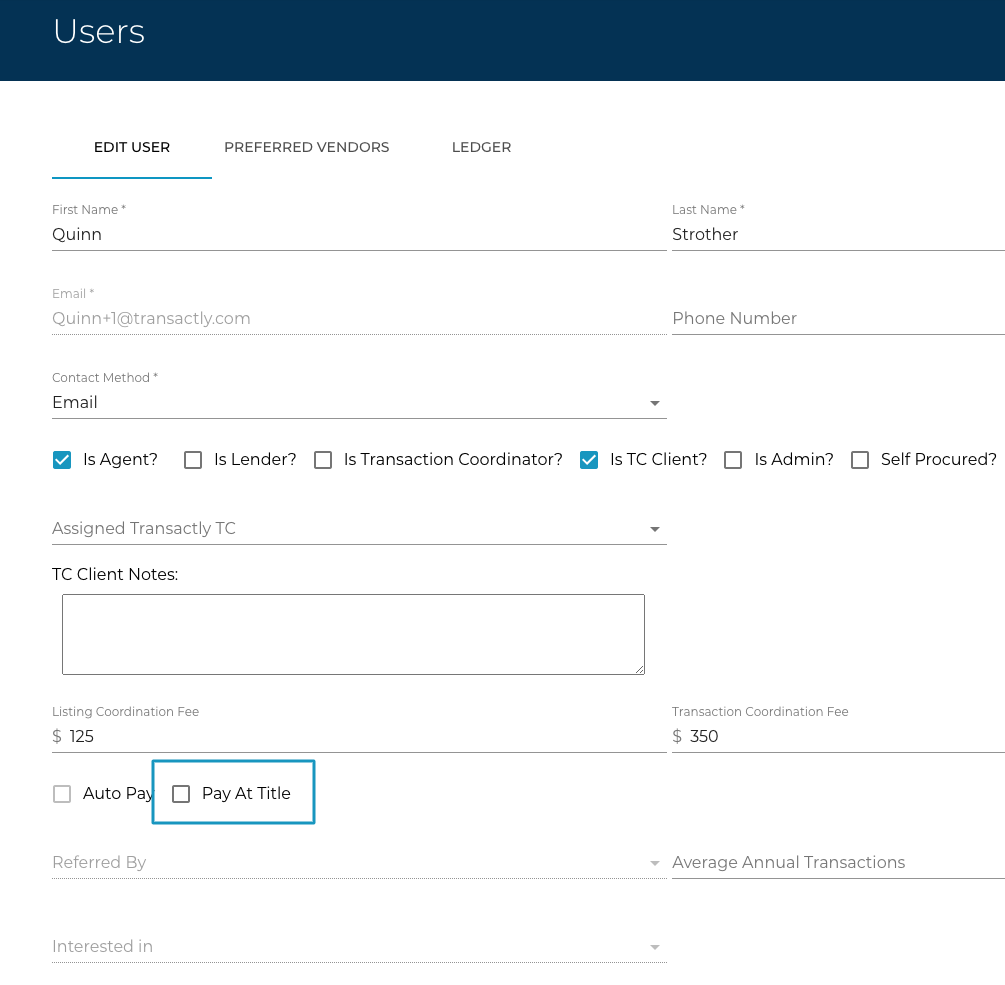This screenshot has width=1005, height=985.
Task: Check the Pay At Title checkbox
Action: pos(181,794)
